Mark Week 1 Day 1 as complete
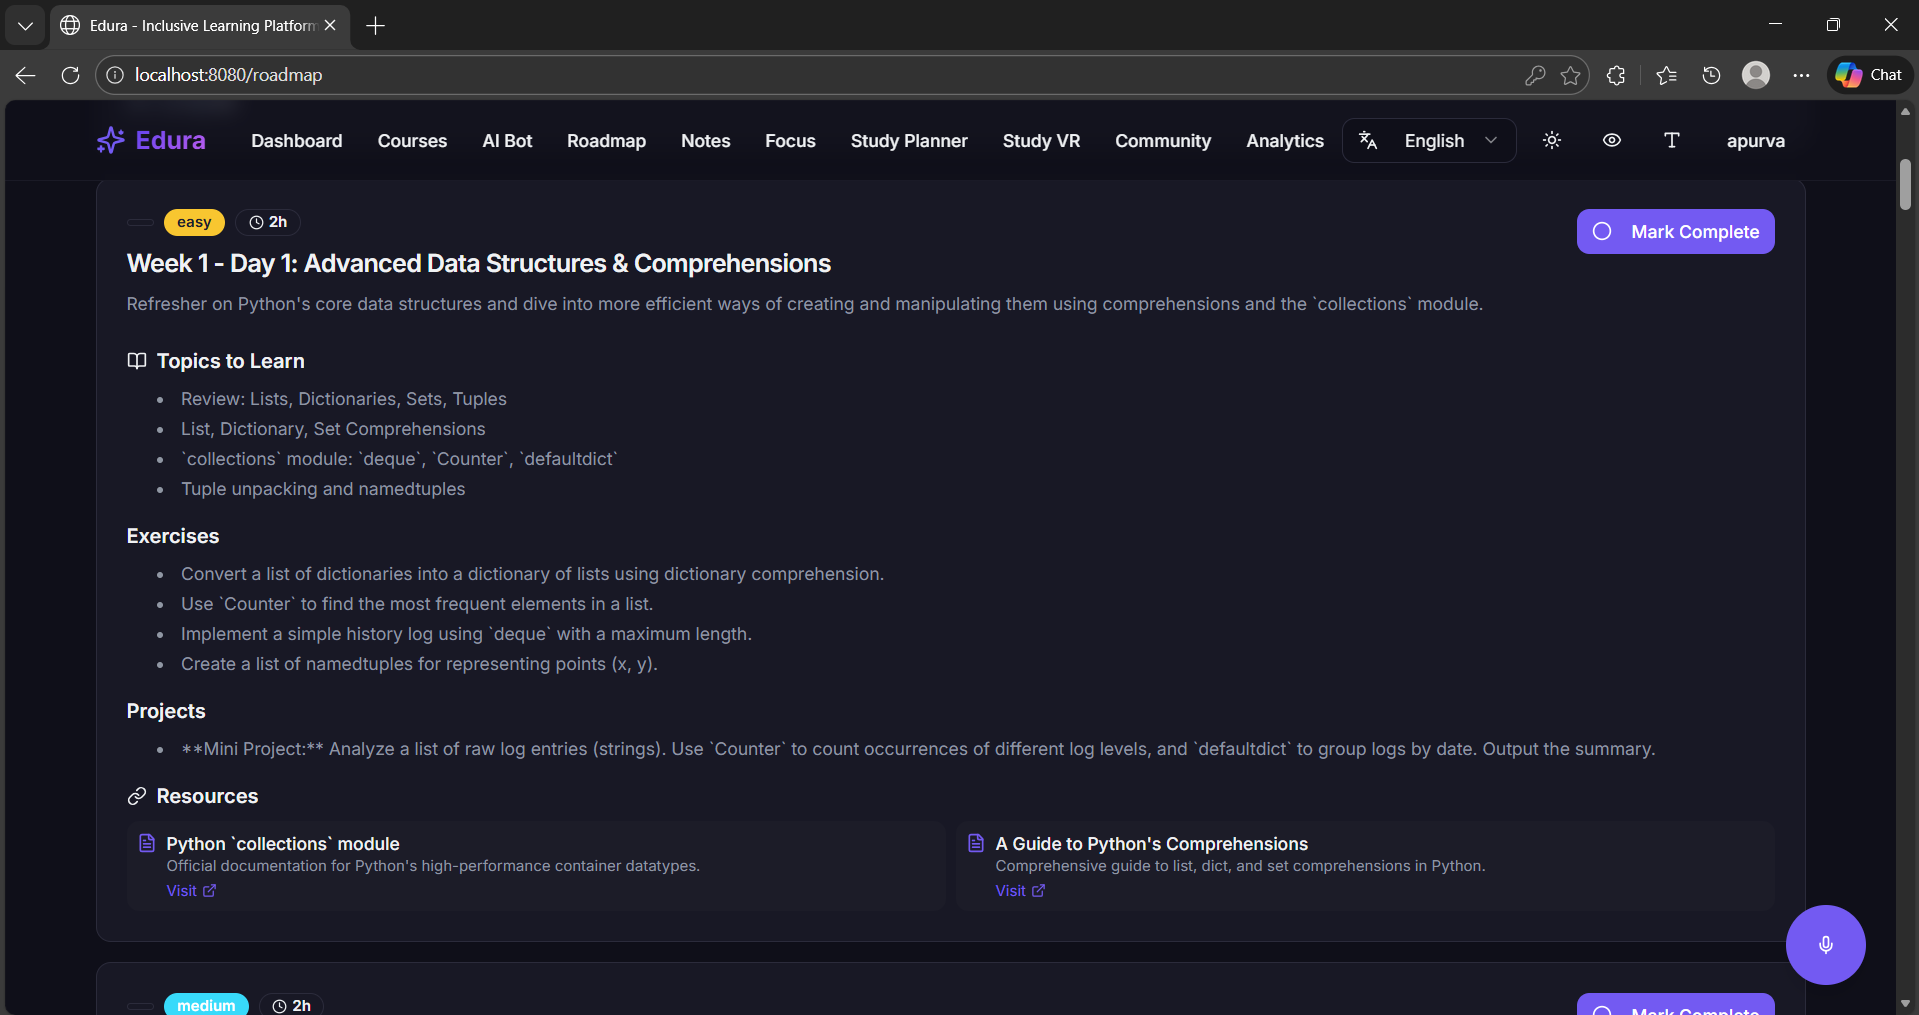This screenshot has width=1919, height=1015. pyautogui.click(x=1676, y=232)
